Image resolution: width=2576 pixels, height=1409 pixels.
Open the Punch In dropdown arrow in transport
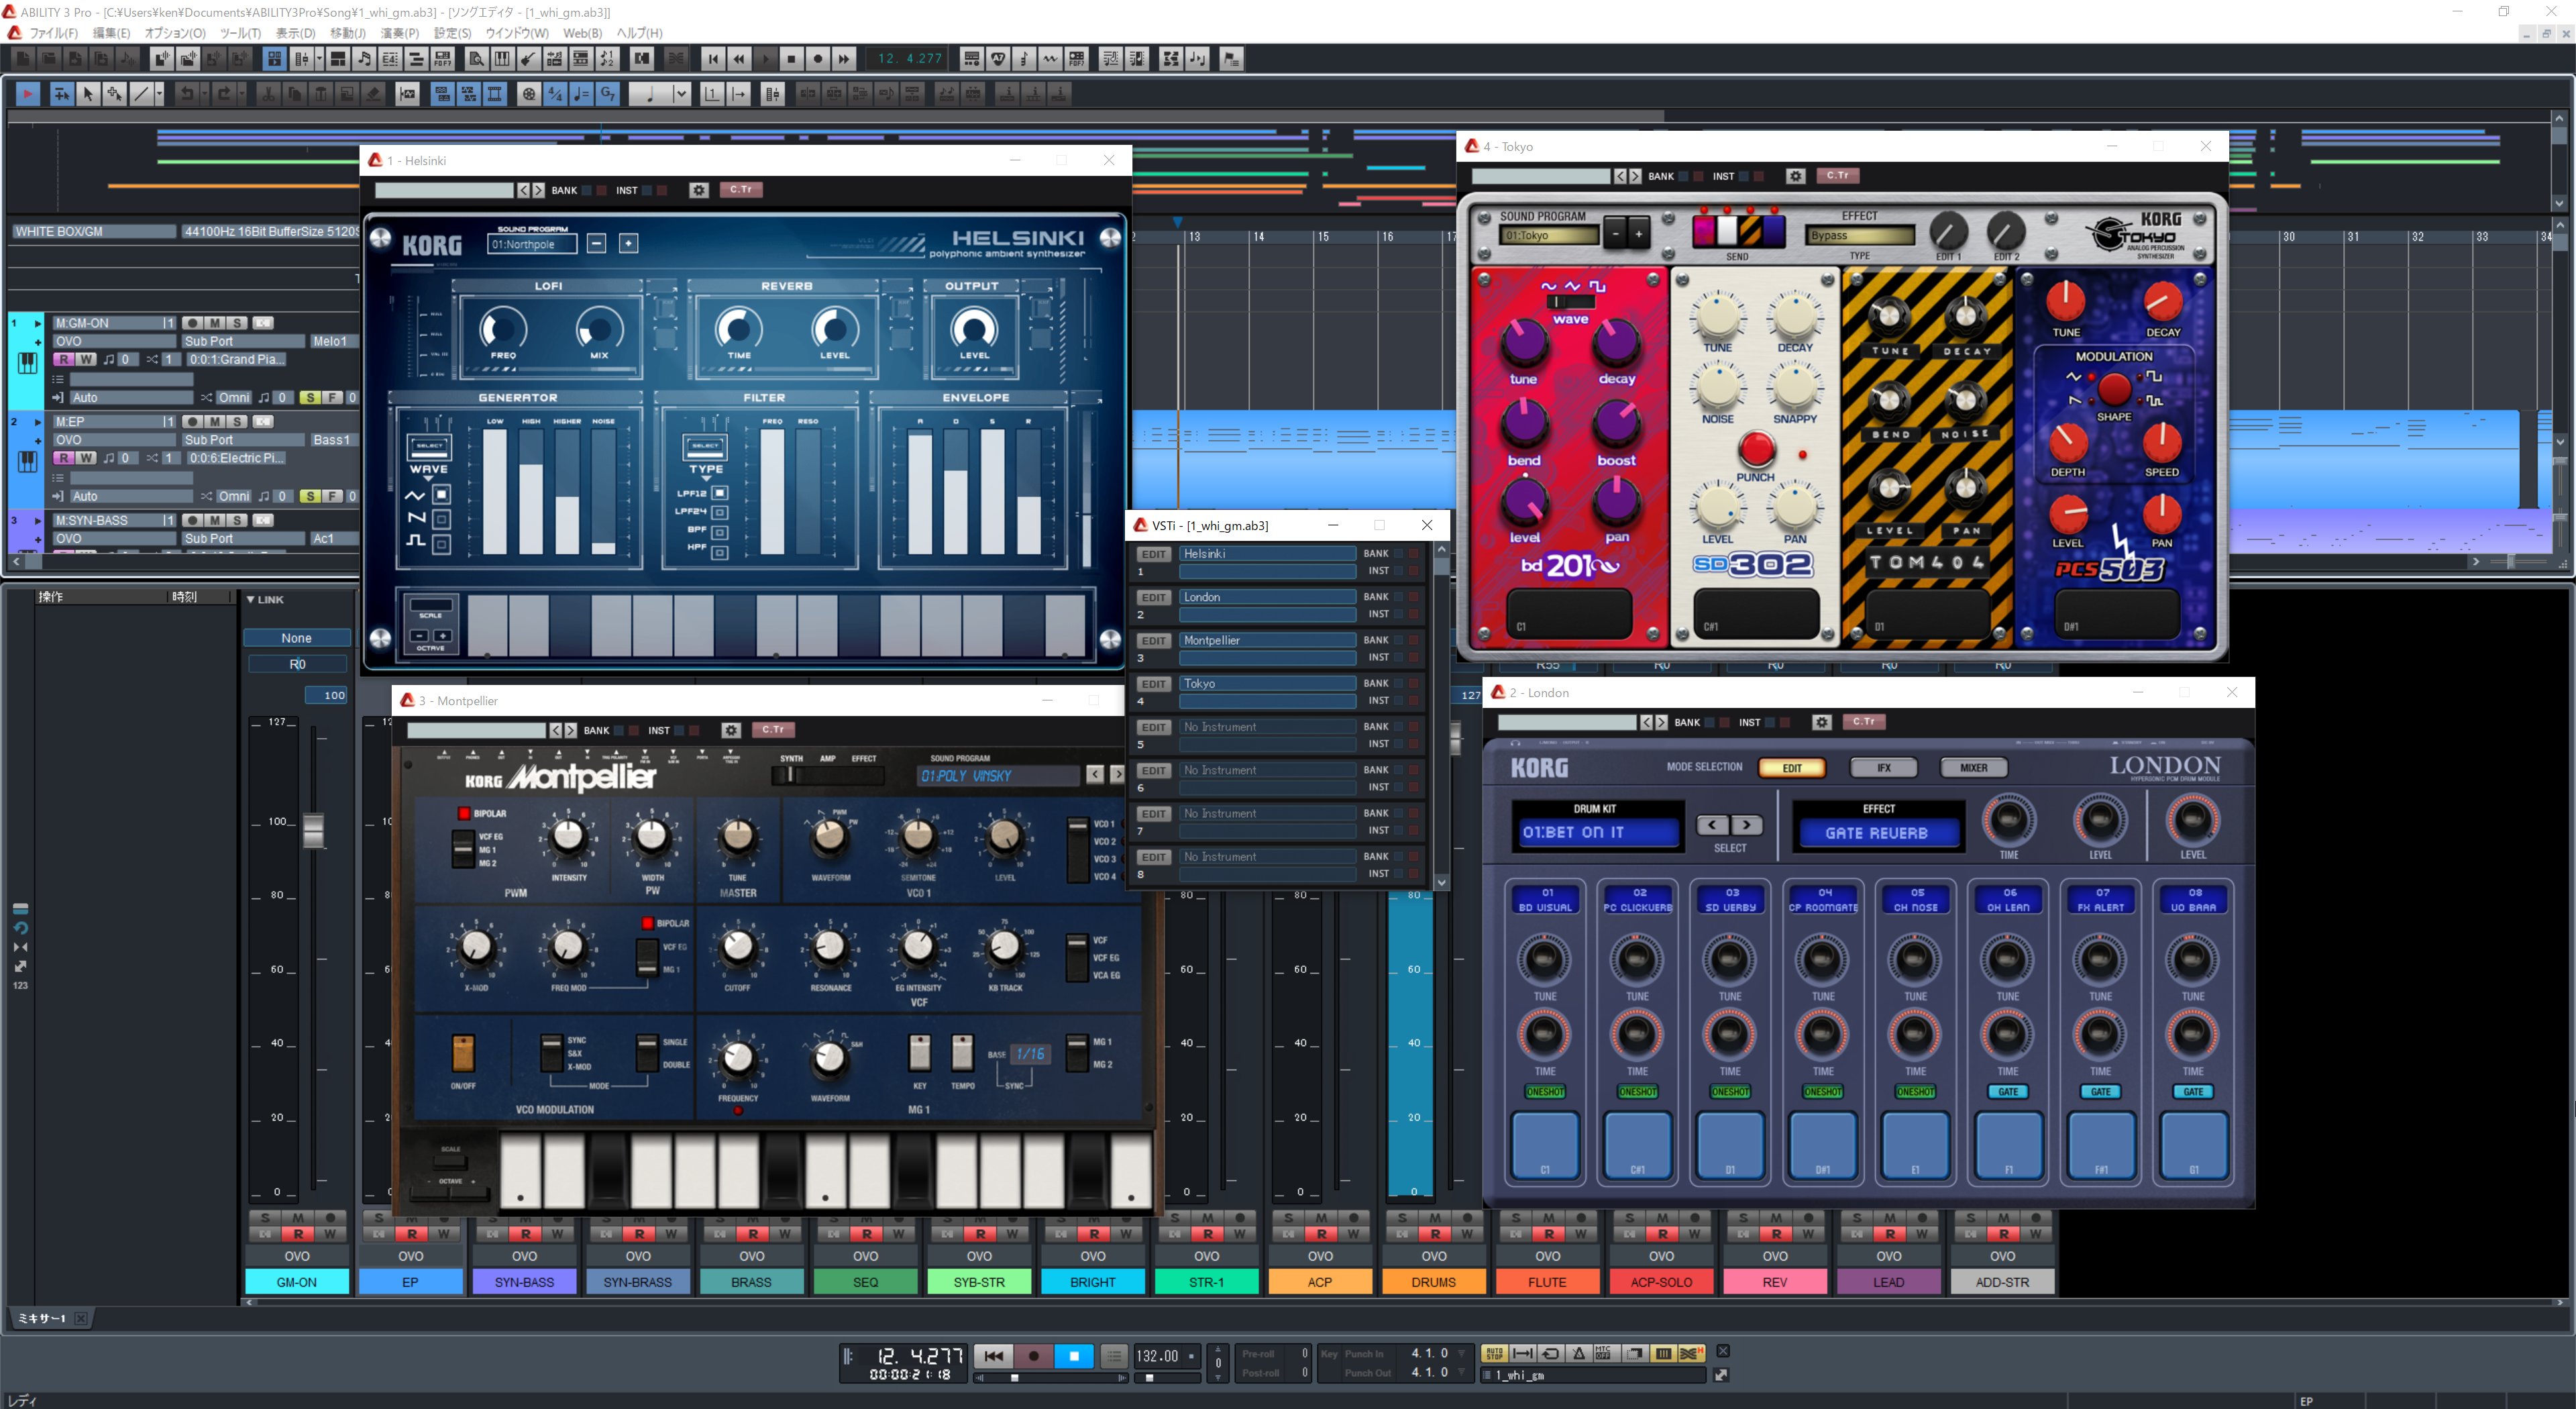point(1462,1354)
